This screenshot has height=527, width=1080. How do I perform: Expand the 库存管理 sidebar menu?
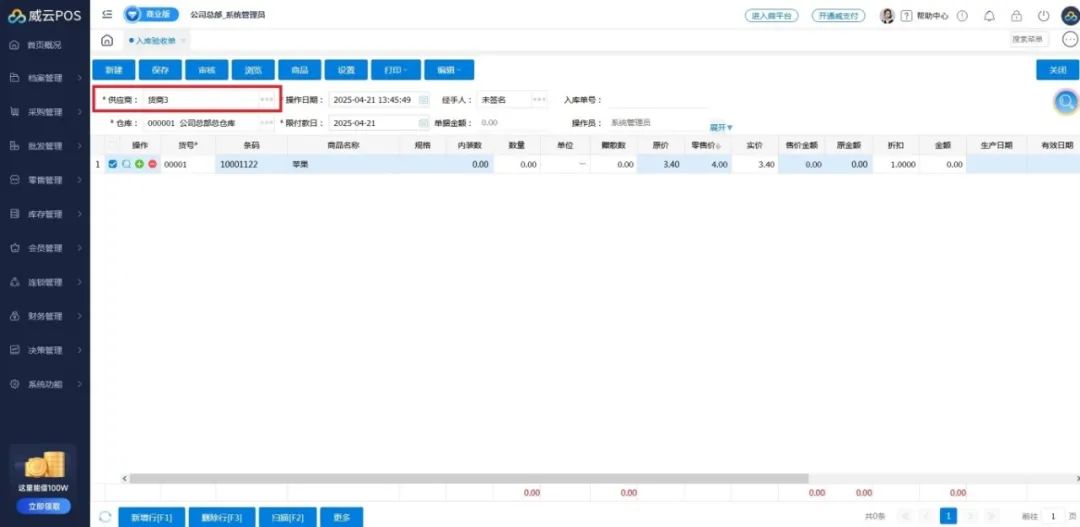[45, 214]
